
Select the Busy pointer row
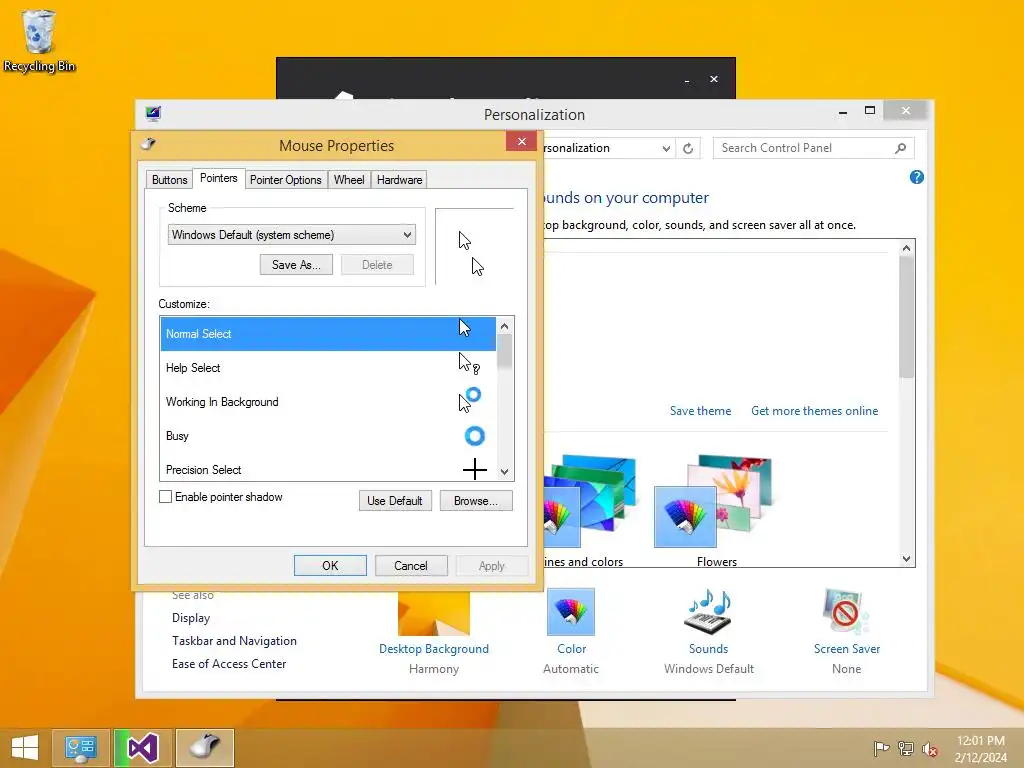(328, 436)
